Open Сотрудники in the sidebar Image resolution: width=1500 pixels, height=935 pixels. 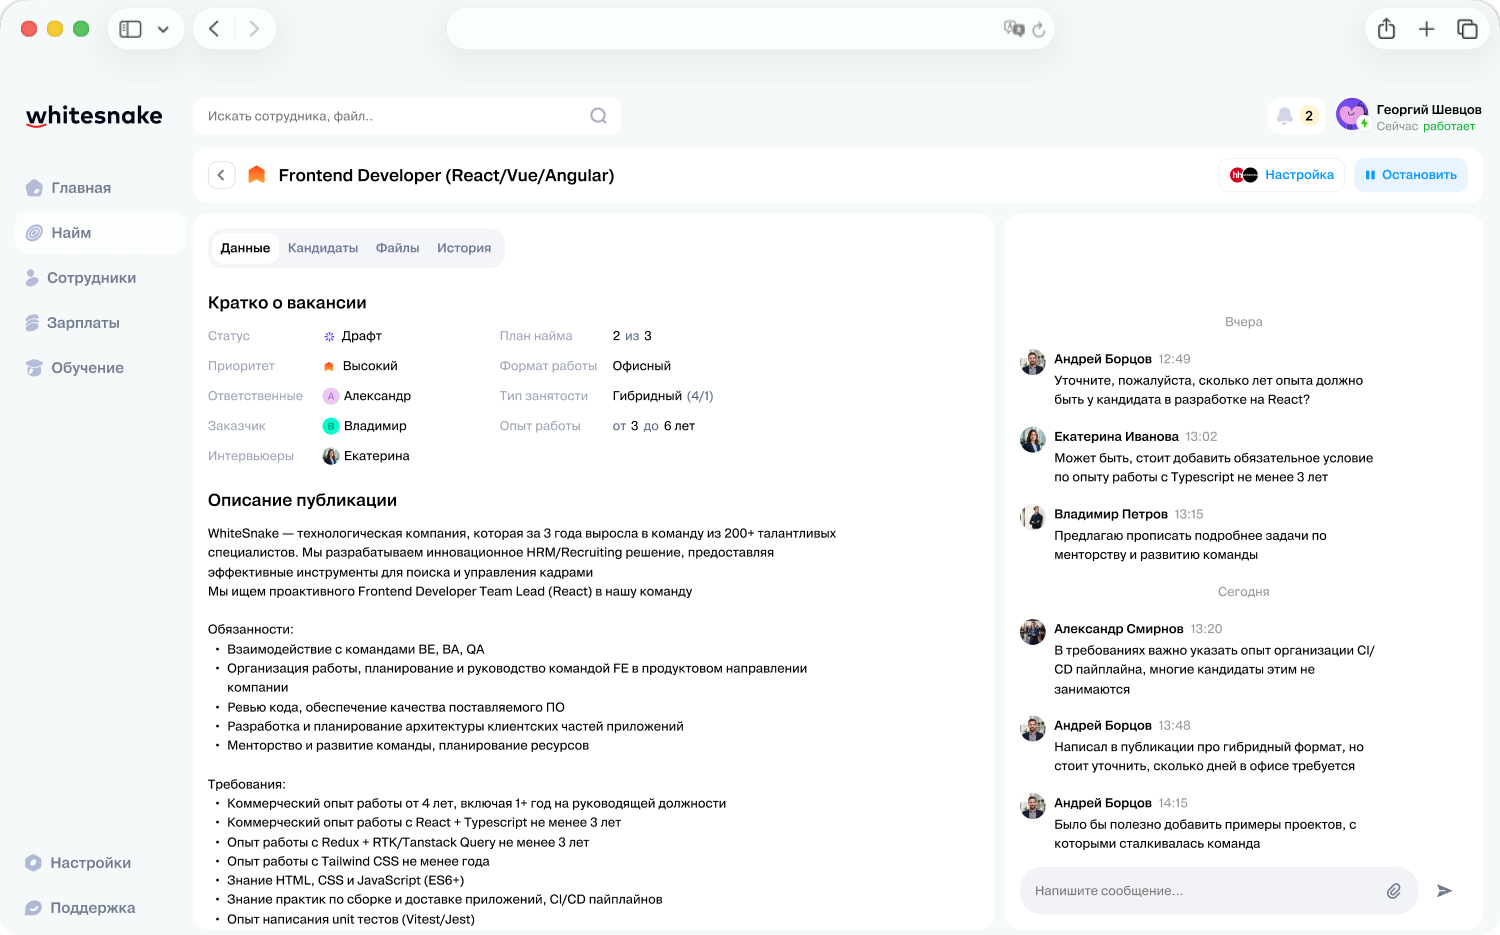(x=91, y=278)
